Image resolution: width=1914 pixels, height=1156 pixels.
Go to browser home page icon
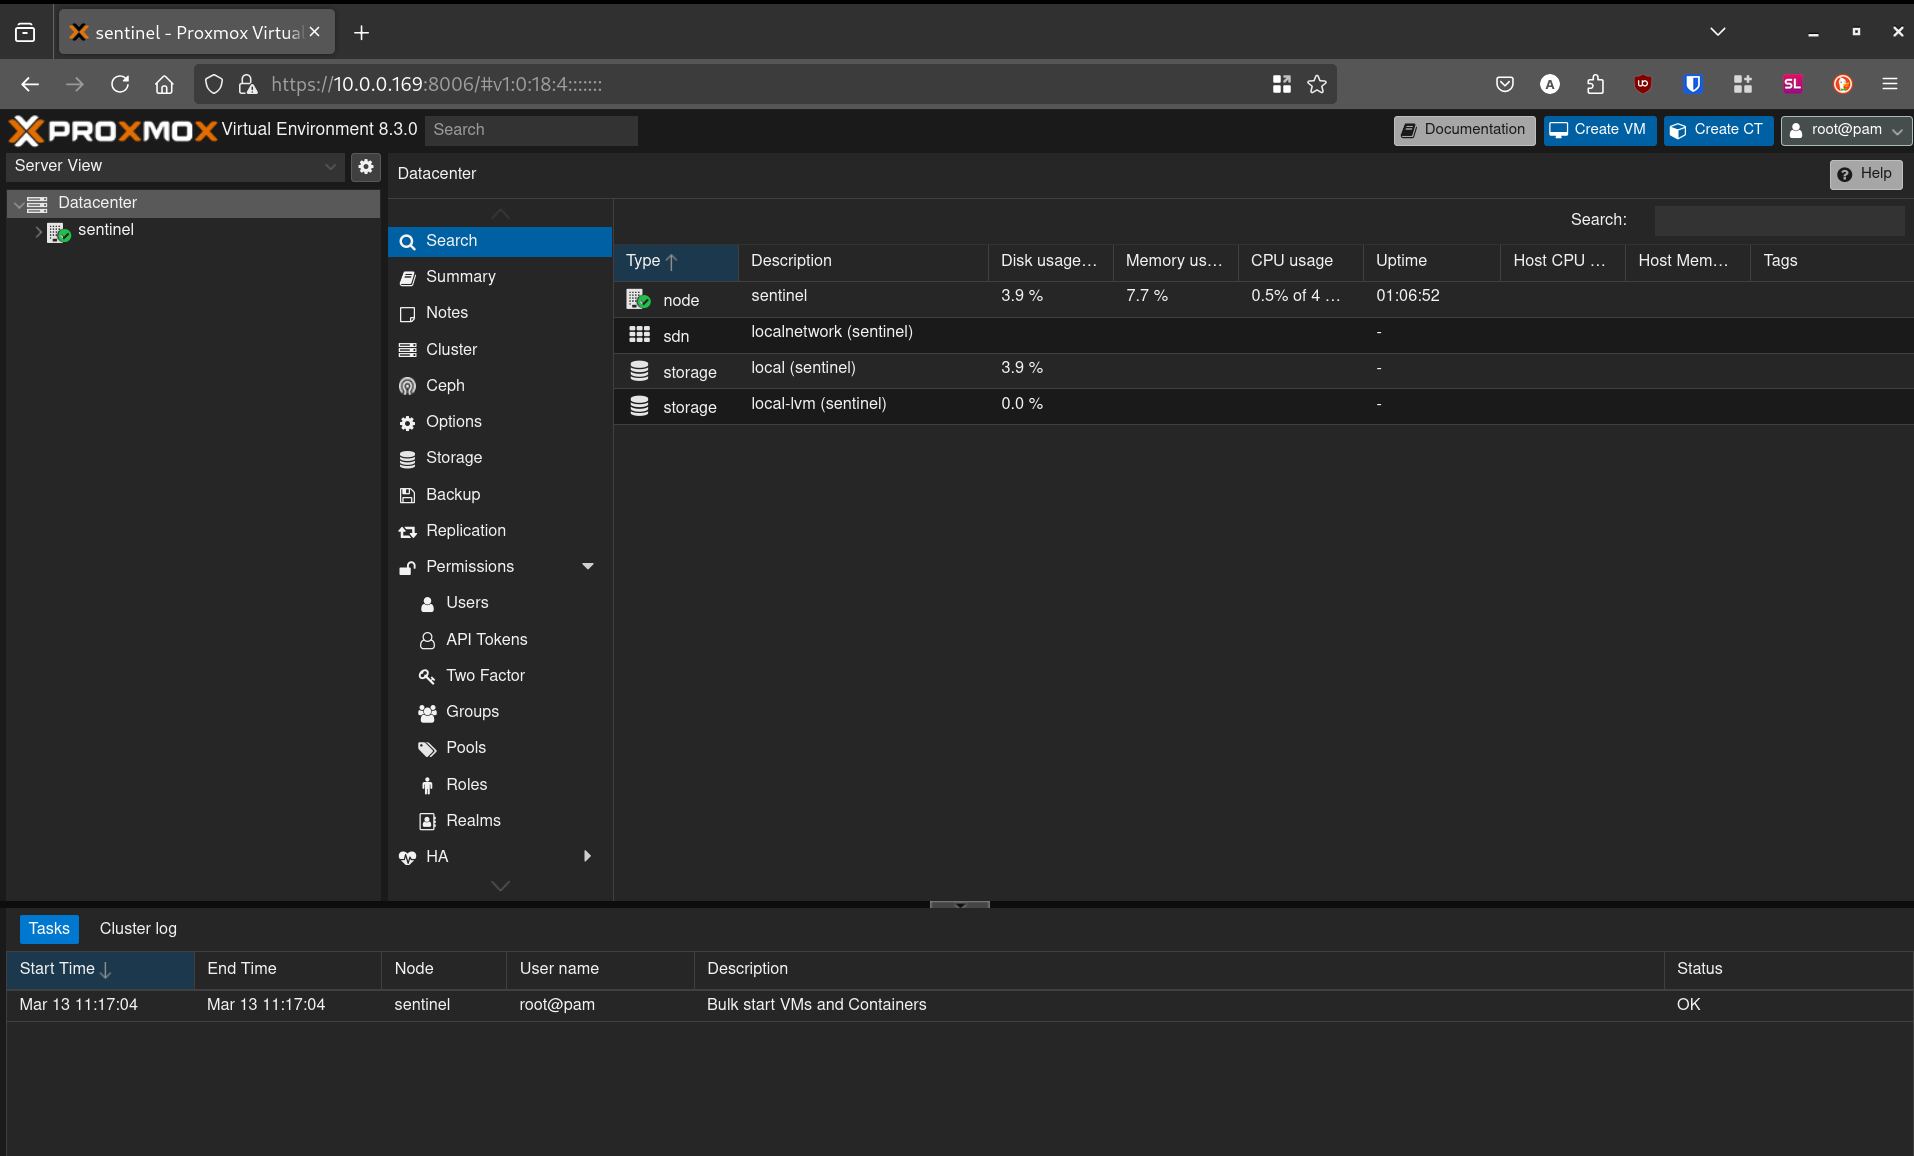(164, 84)
